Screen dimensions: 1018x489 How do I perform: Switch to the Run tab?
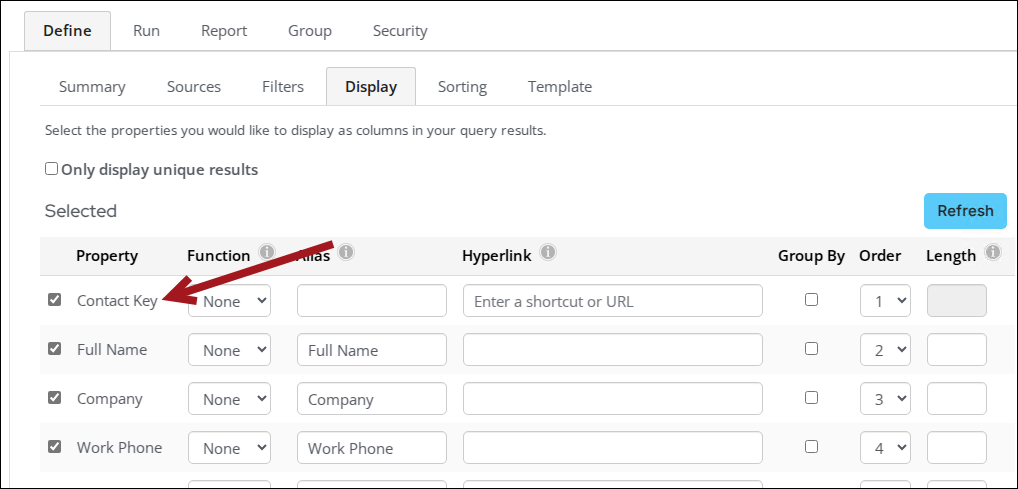pyautogui.click(x=146, y=31)
